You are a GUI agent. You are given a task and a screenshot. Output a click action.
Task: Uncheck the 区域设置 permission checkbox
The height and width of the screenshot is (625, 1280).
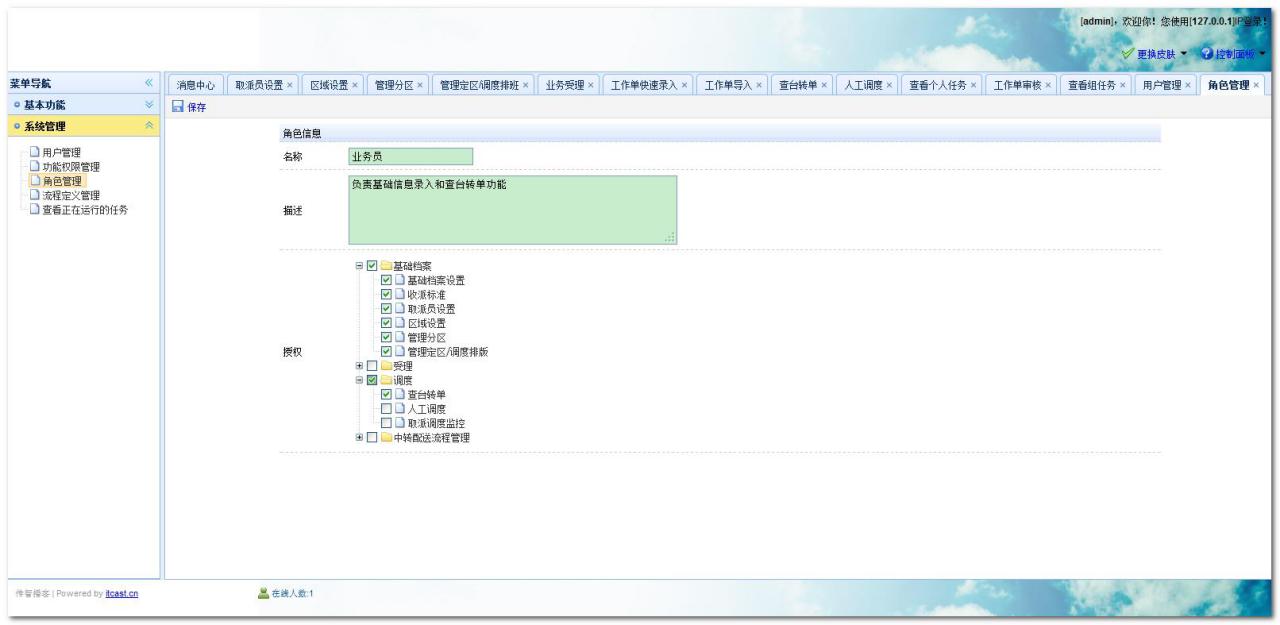pyautogui.click(x=386, y=323)
